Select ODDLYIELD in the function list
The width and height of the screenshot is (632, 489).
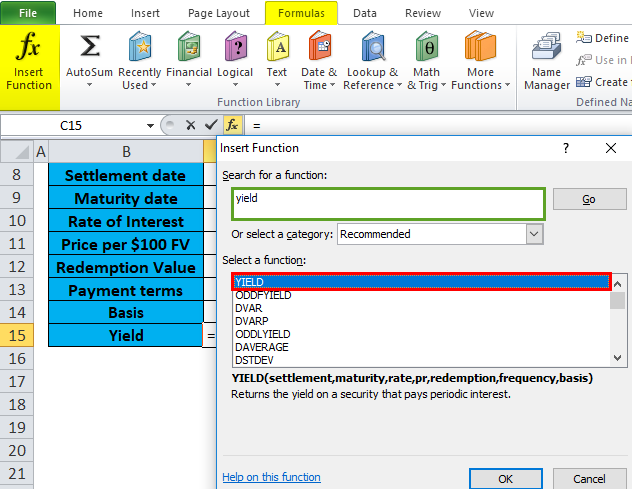coord(422,334)
